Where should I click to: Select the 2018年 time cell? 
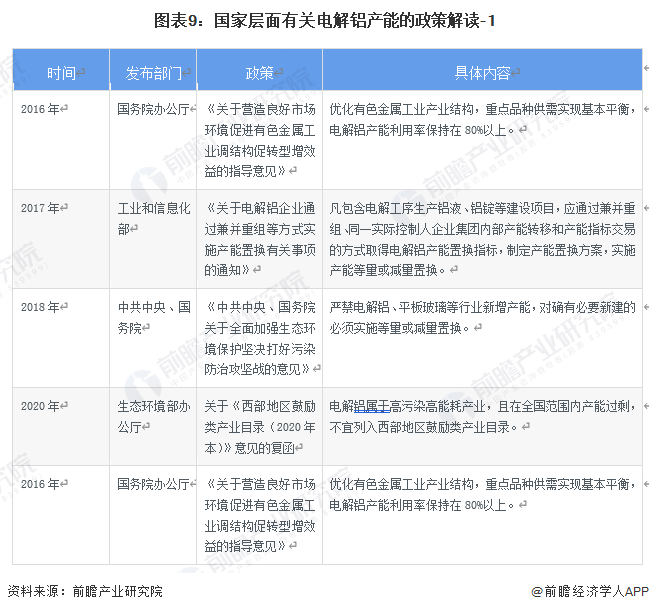click(x=41, y=307)
